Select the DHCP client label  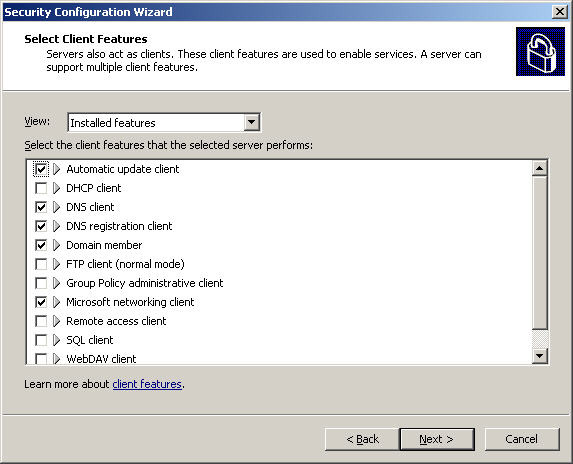click(94, 188)
